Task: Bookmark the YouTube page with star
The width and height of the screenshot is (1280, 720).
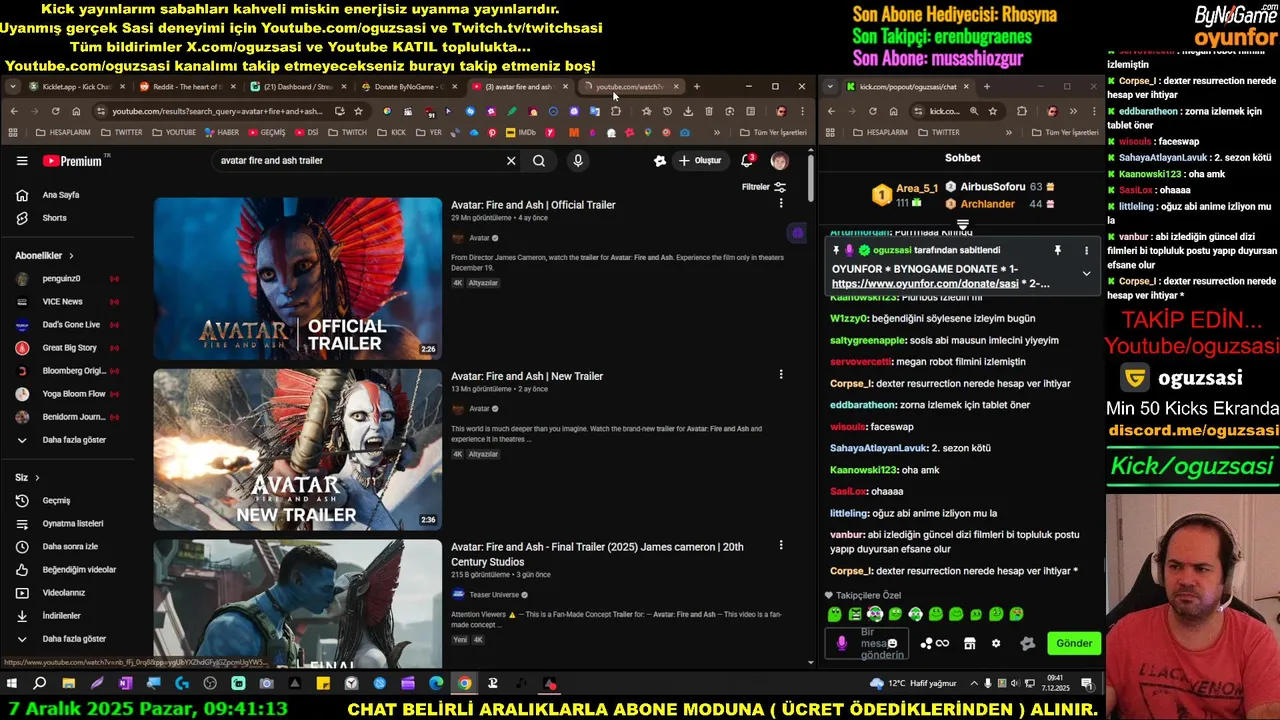Action: (358, 111)
